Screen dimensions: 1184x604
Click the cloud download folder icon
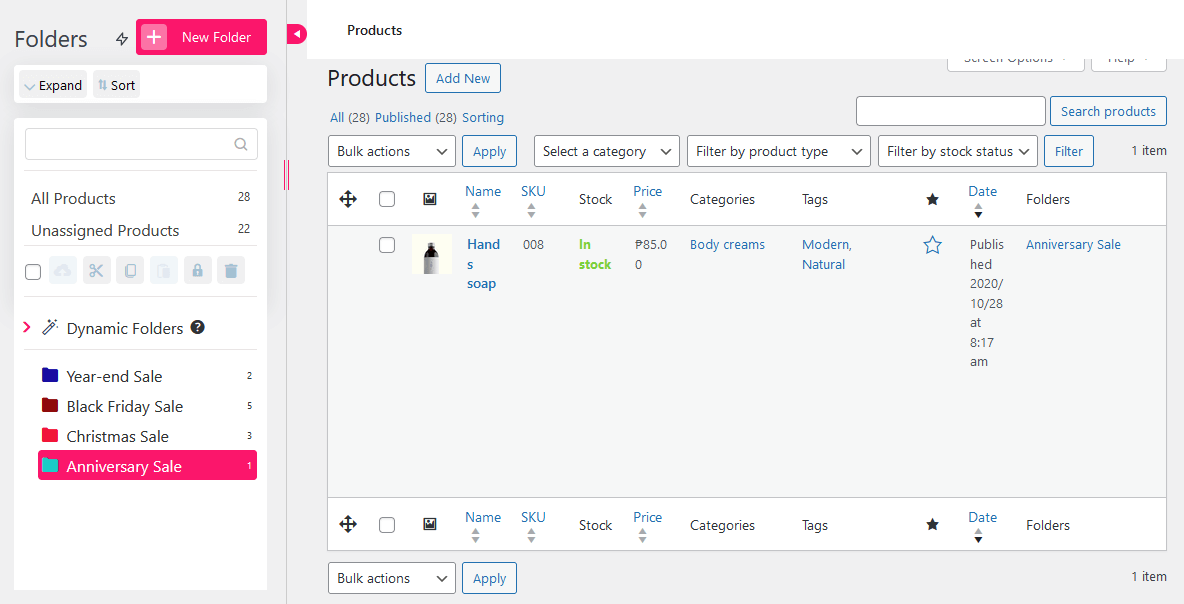(x=63, y=270)
